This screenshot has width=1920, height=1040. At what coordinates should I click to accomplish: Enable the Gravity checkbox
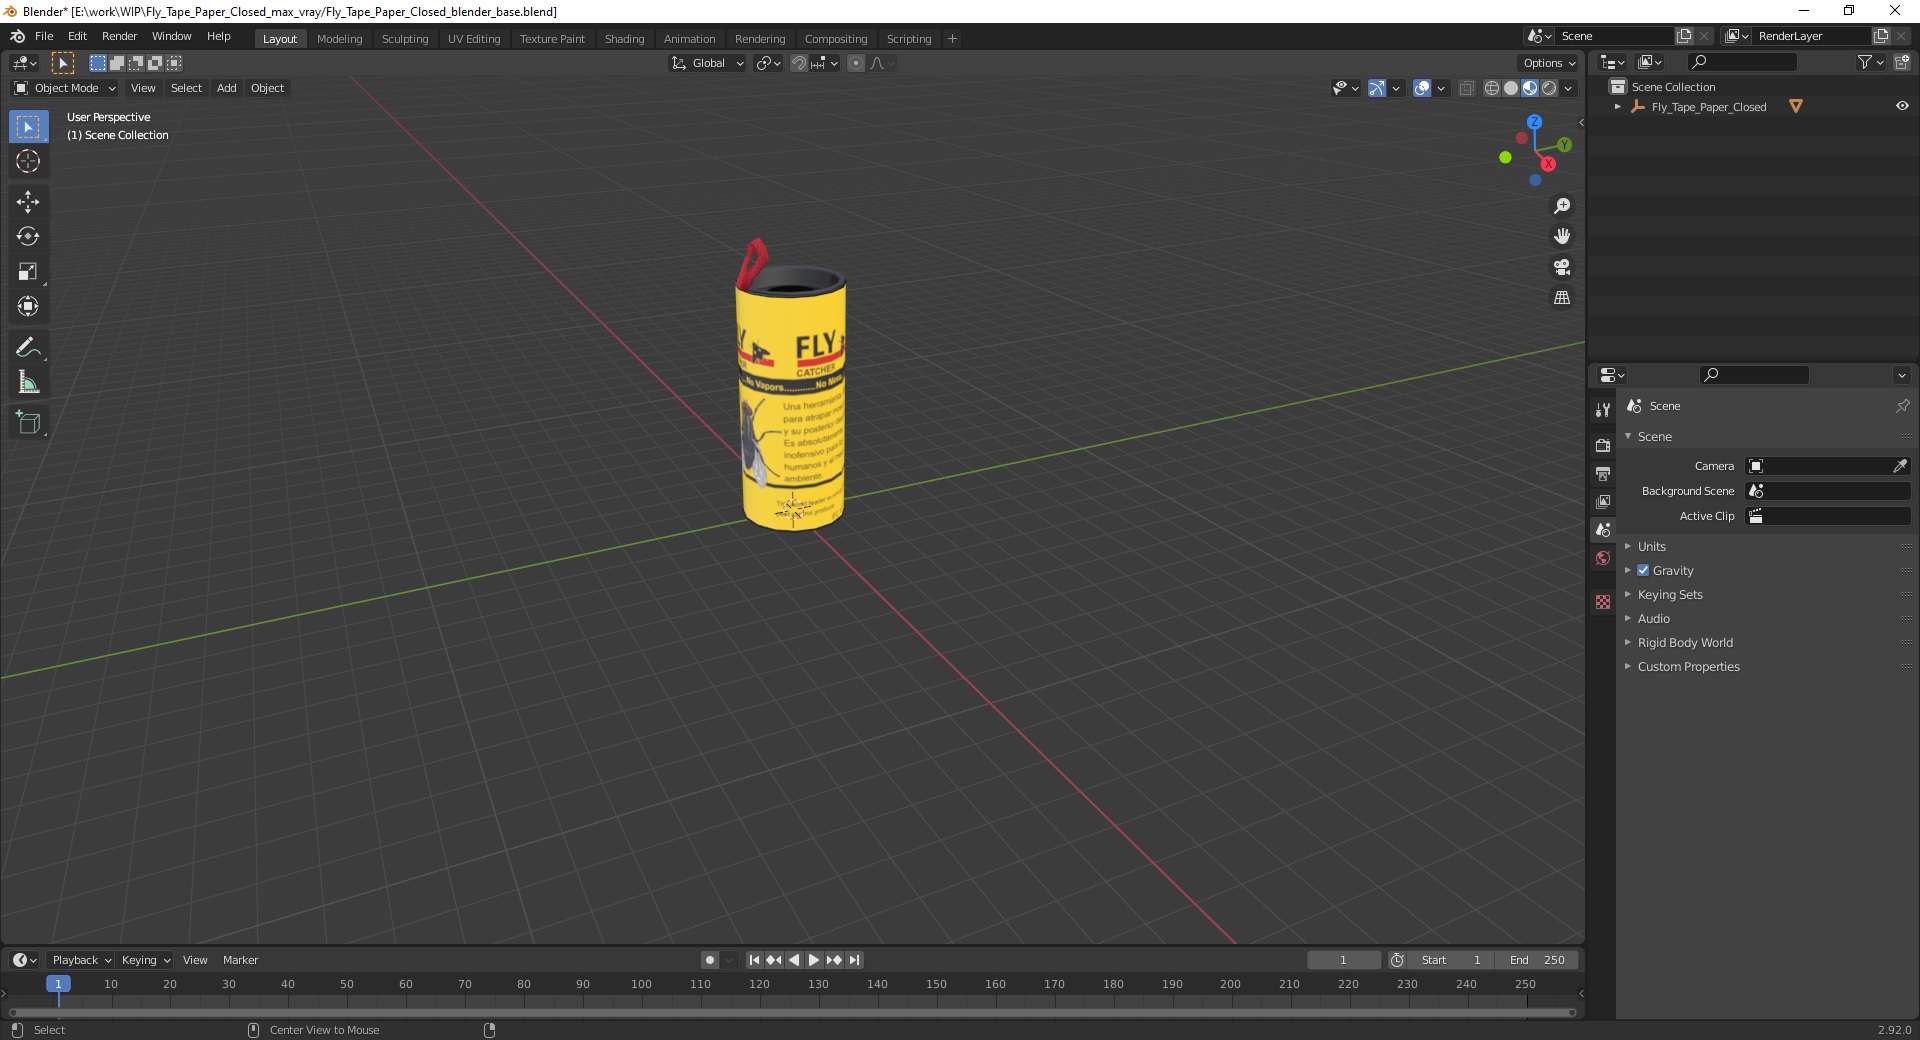click(x=1643, y=570)
